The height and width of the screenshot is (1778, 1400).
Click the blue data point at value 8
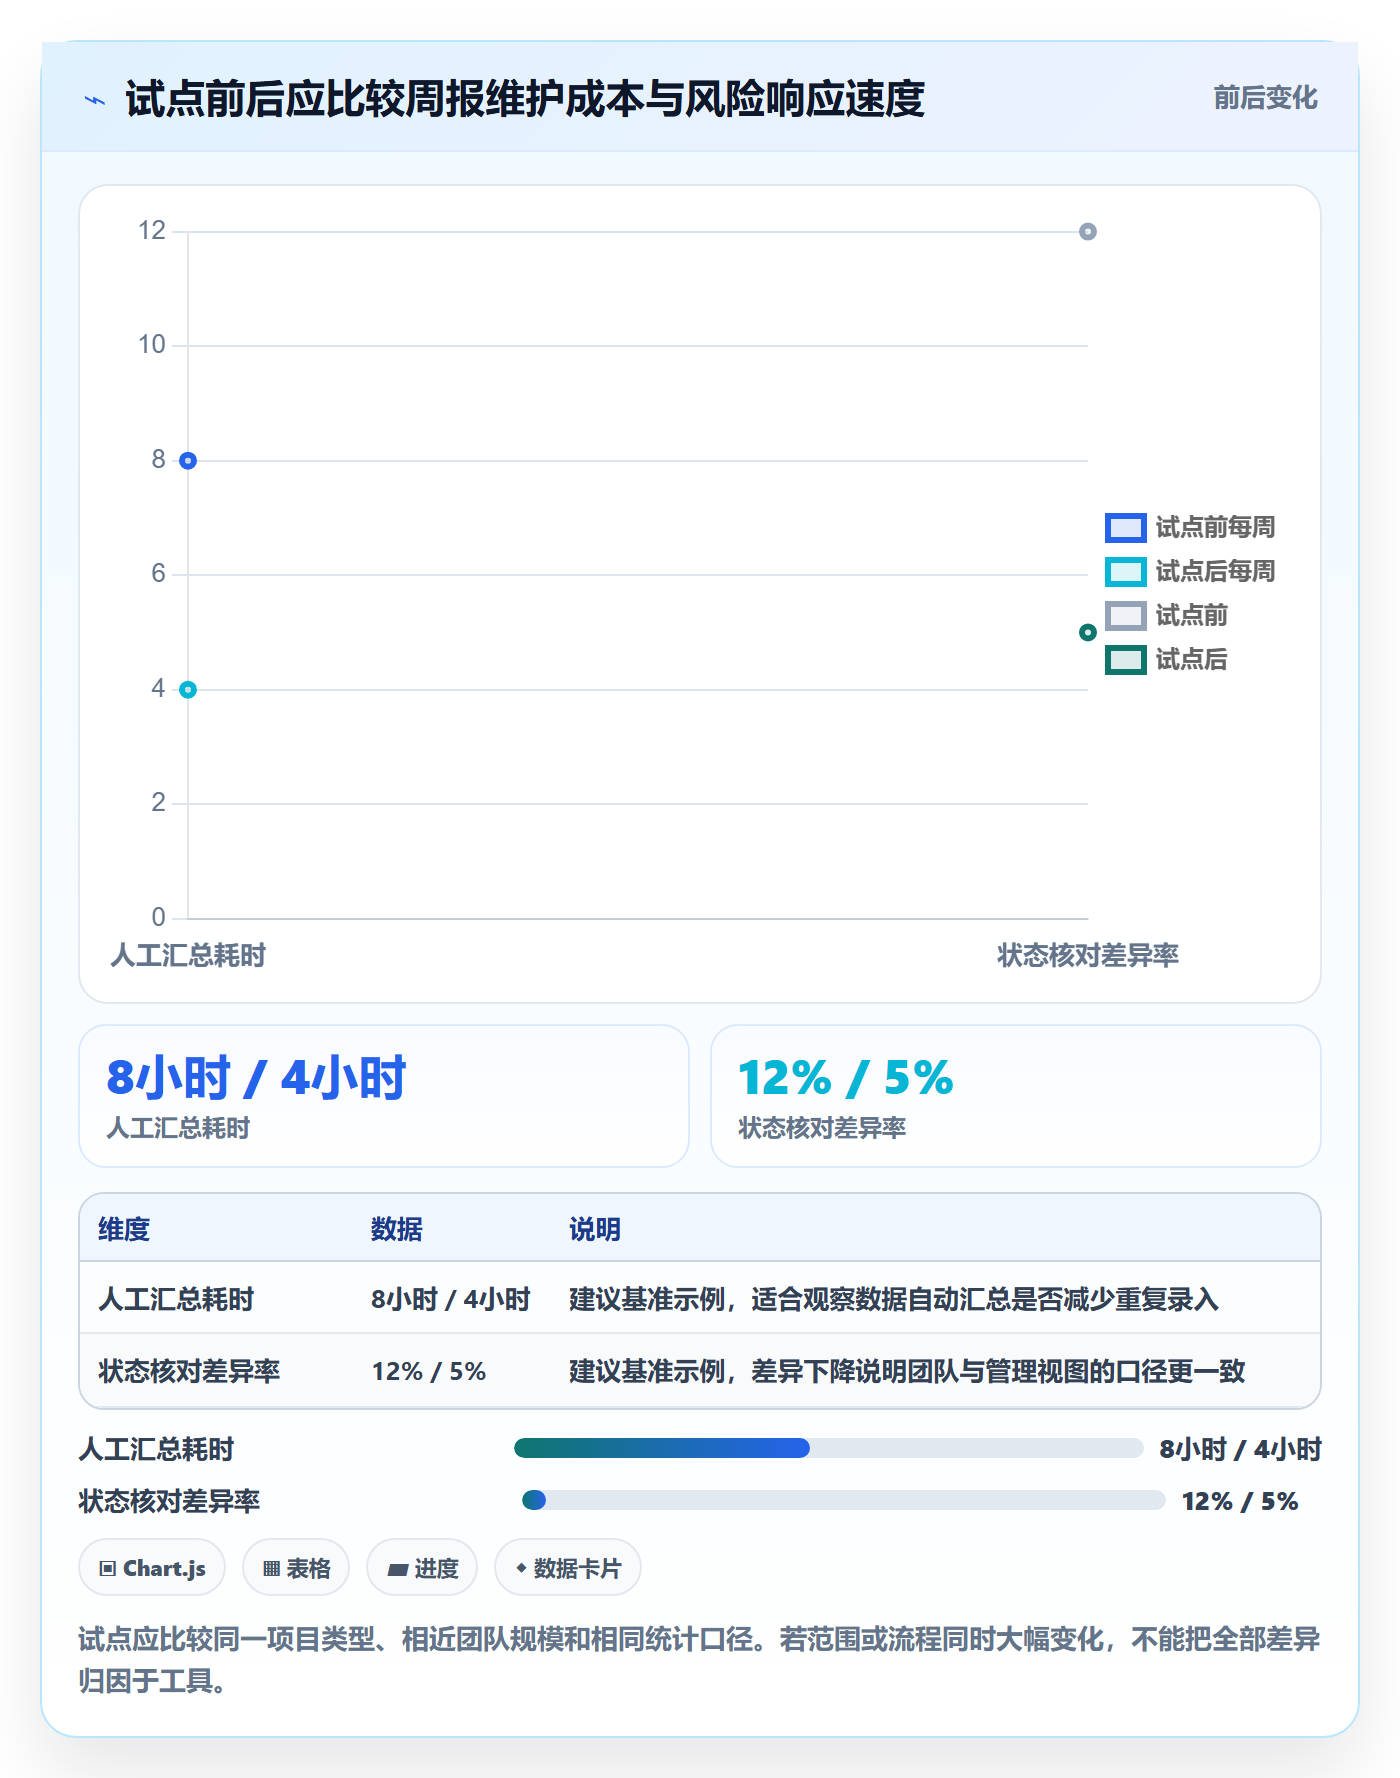pos(188,461)
